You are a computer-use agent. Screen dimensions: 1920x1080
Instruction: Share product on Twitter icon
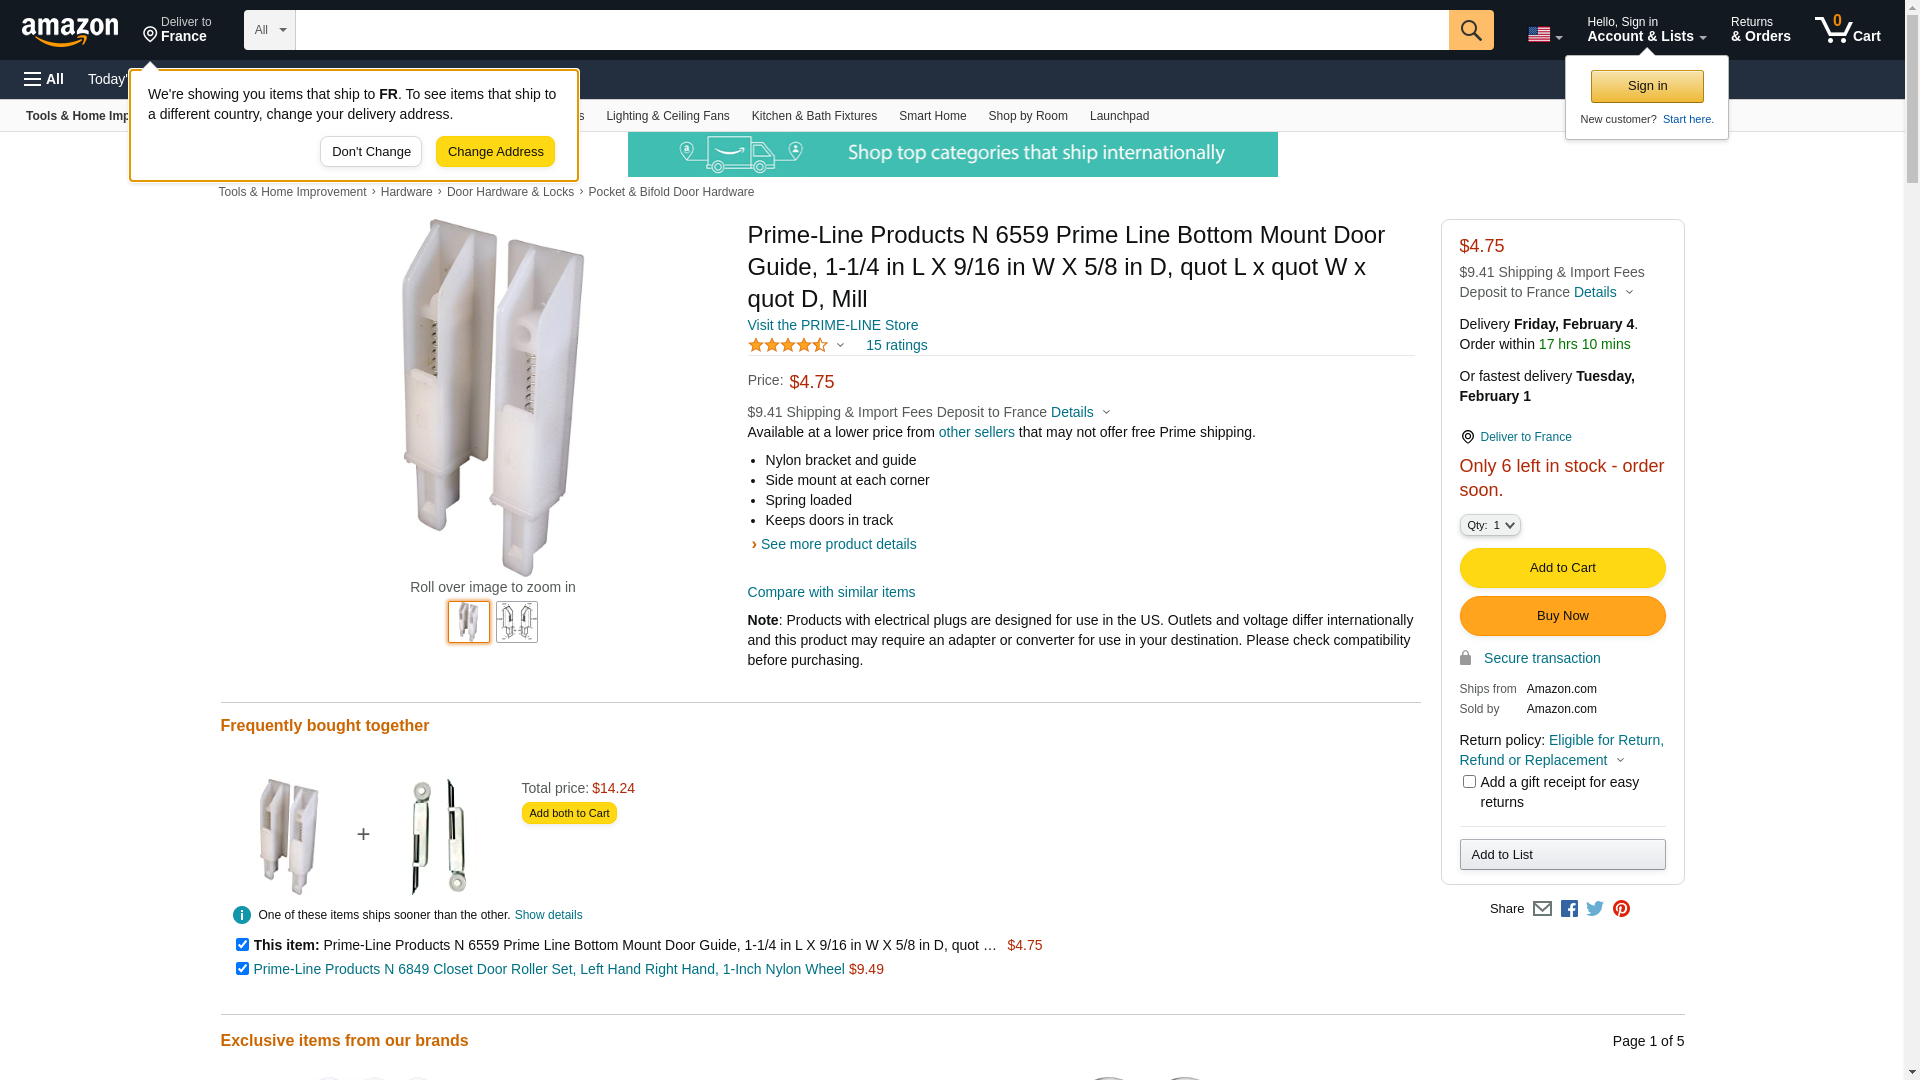(1595, 908)
